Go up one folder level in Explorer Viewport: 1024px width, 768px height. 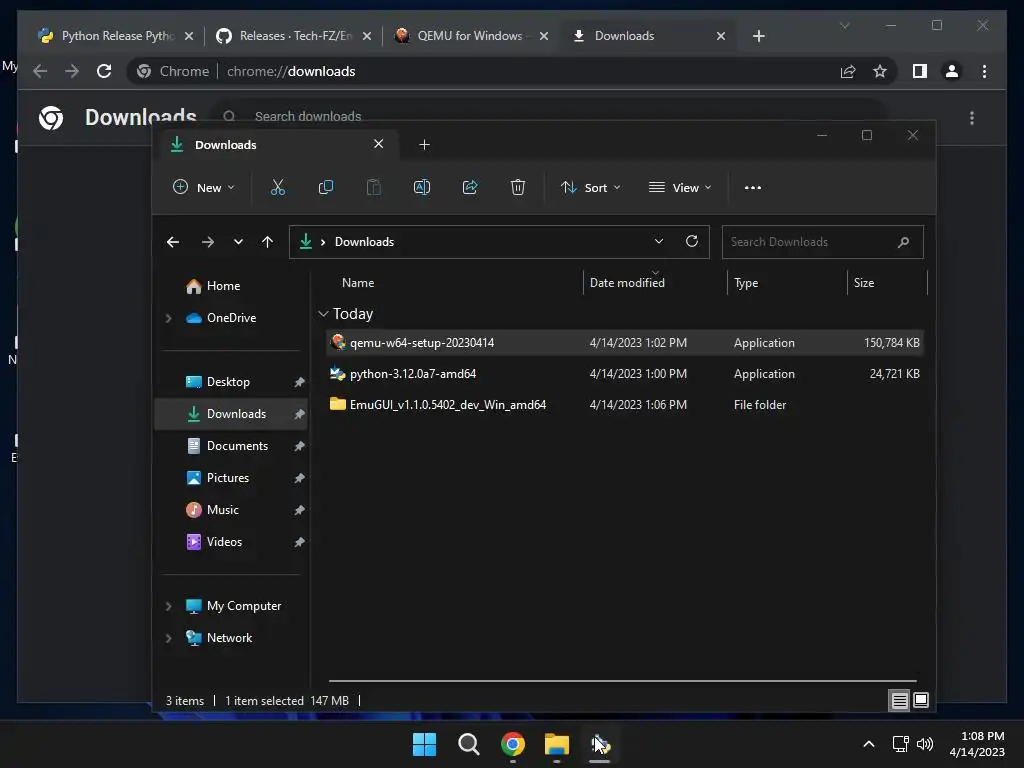tap(267, 242)
